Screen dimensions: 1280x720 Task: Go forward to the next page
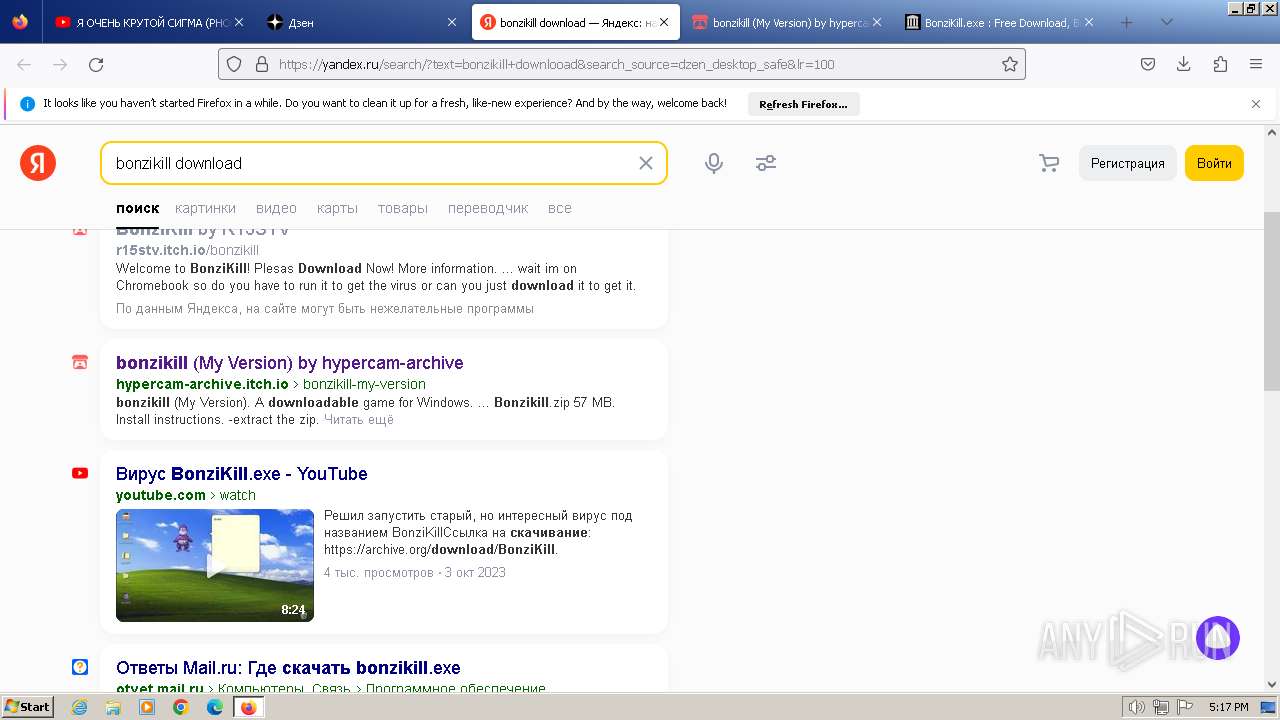tap(60, 64)
